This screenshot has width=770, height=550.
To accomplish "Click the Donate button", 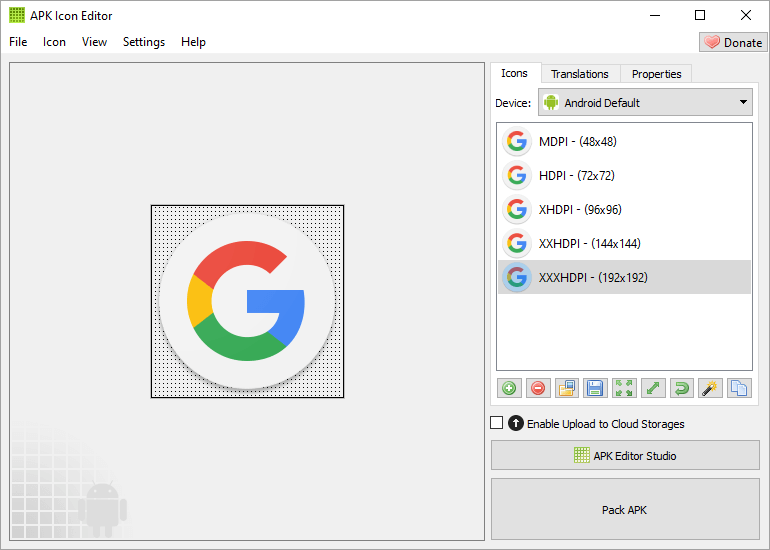I will 733,42.
